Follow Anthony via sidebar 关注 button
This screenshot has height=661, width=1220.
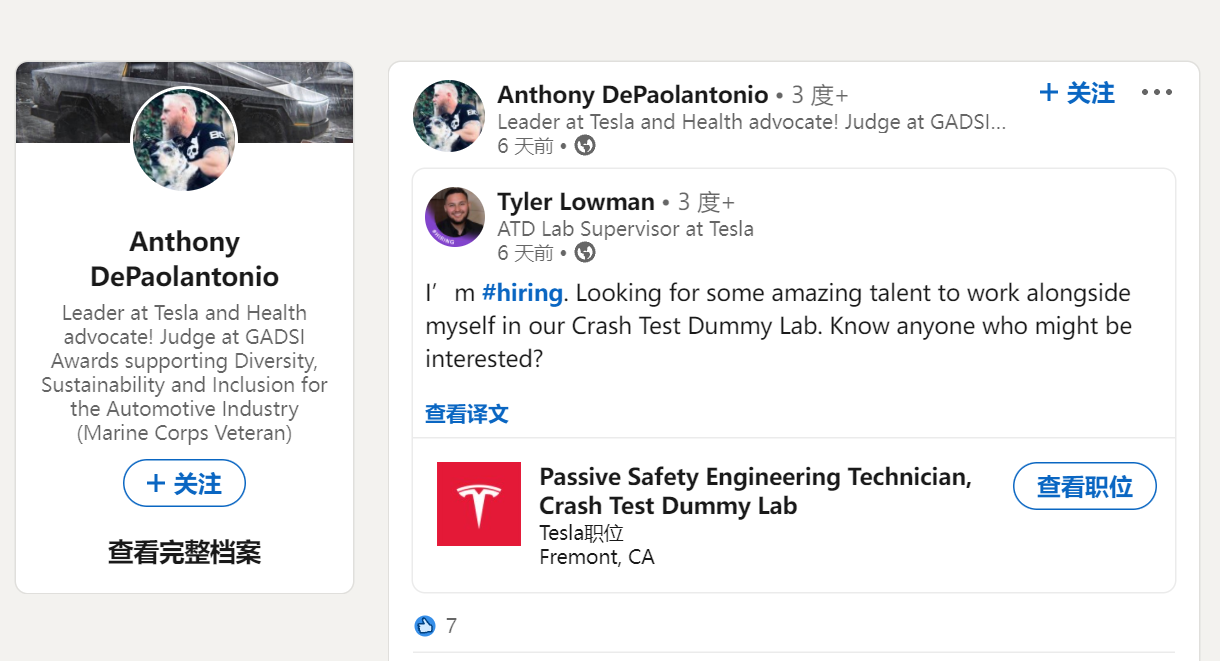(x=184, y=484)
